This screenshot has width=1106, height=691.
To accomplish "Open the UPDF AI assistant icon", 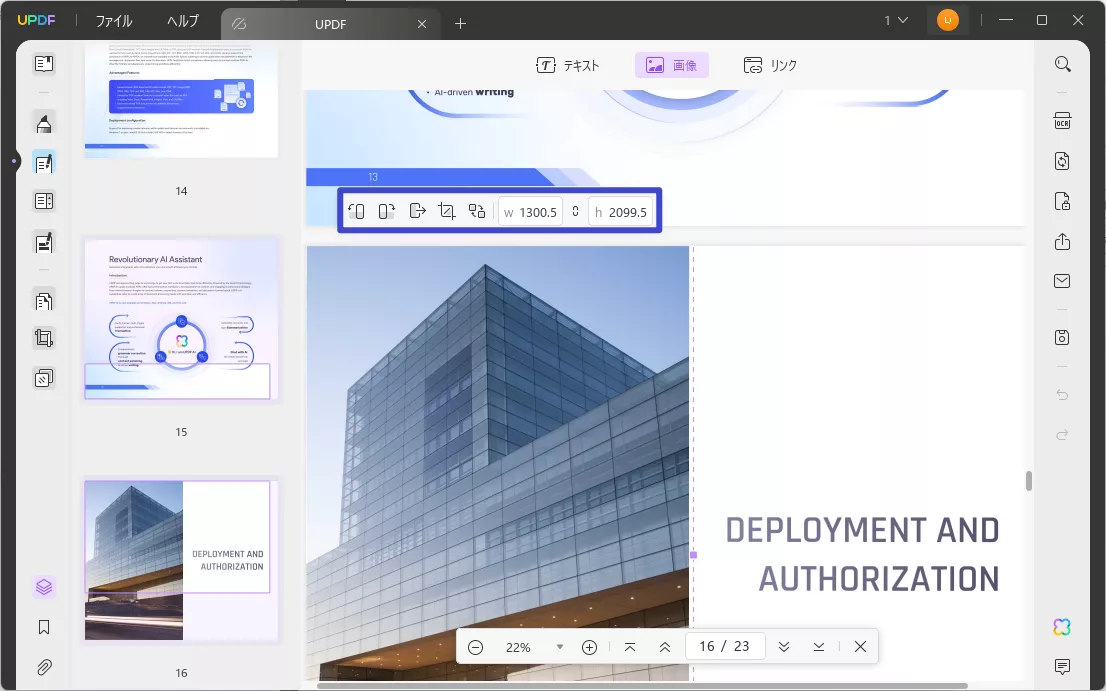I will [1062, 627].
